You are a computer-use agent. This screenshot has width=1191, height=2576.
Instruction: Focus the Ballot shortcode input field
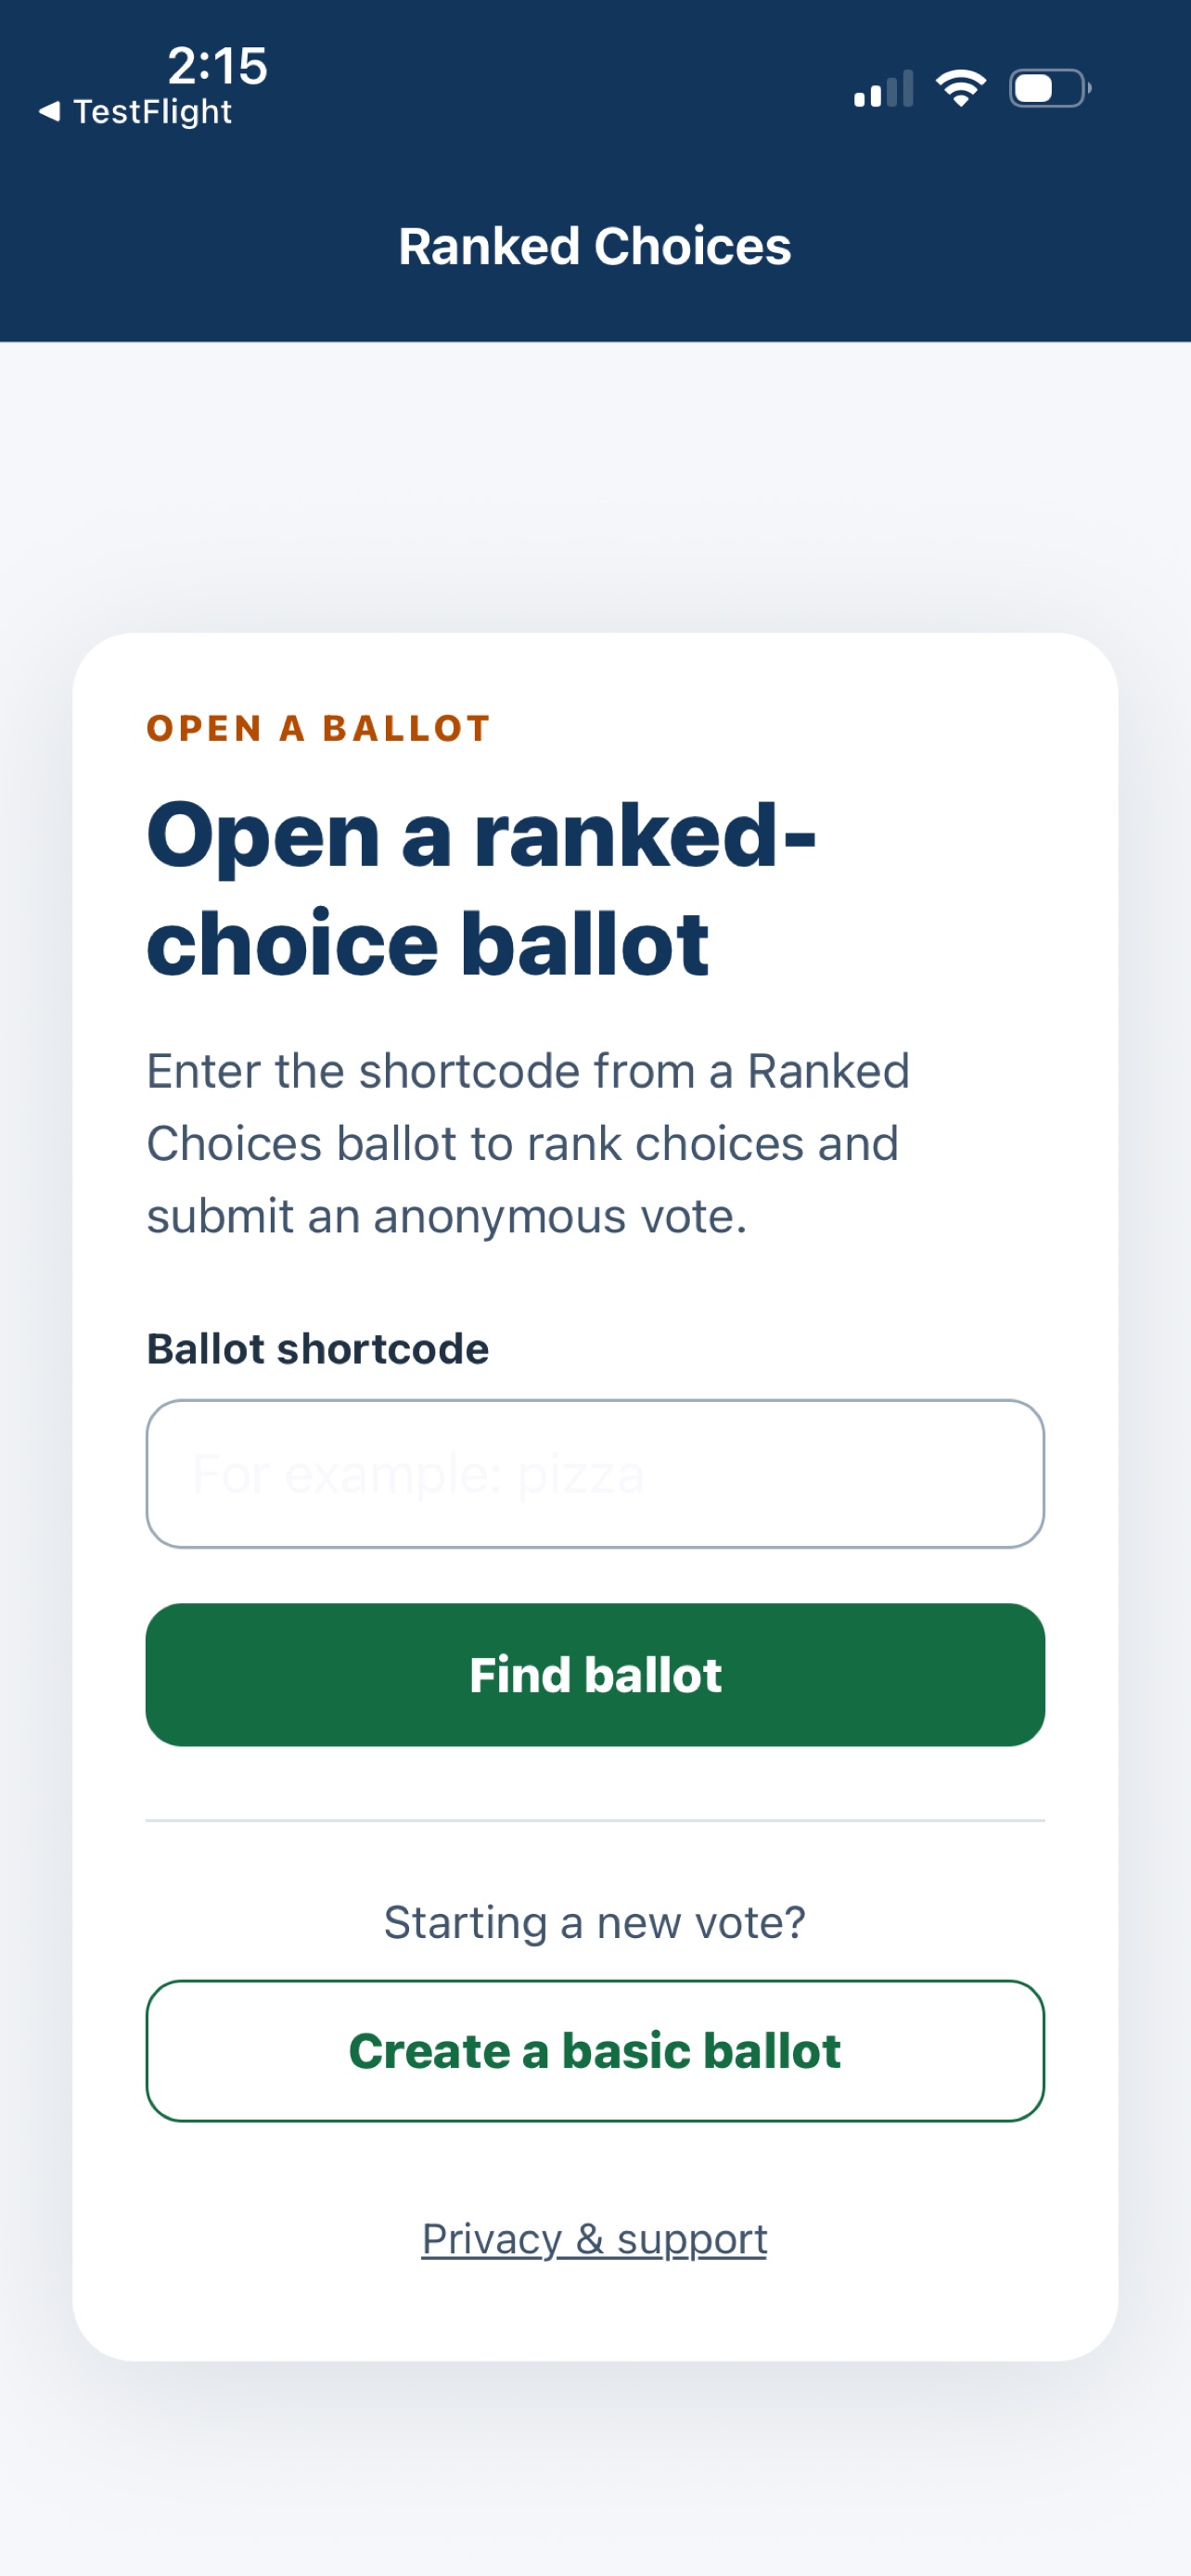(595, 1473)
